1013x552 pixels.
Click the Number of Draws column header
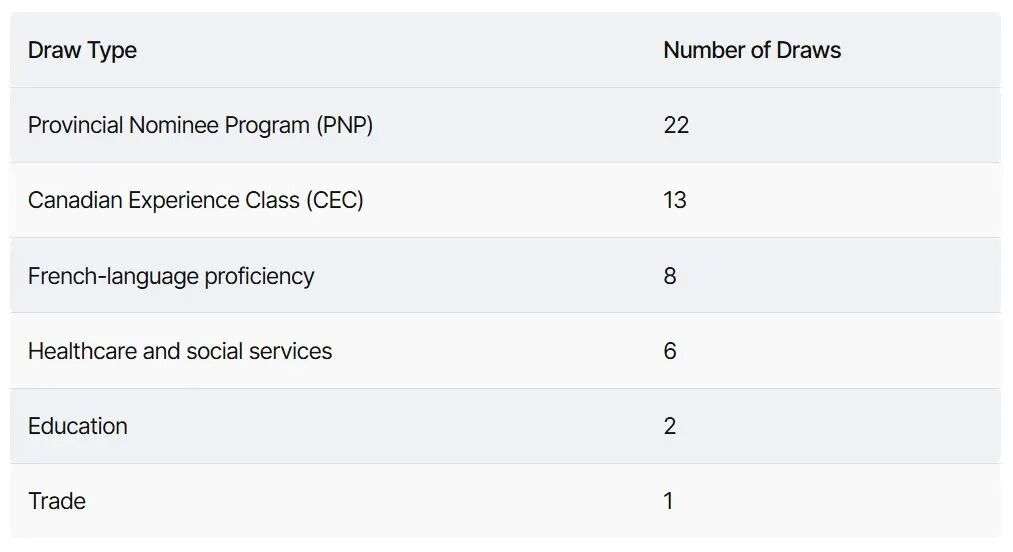click(752, 51)
